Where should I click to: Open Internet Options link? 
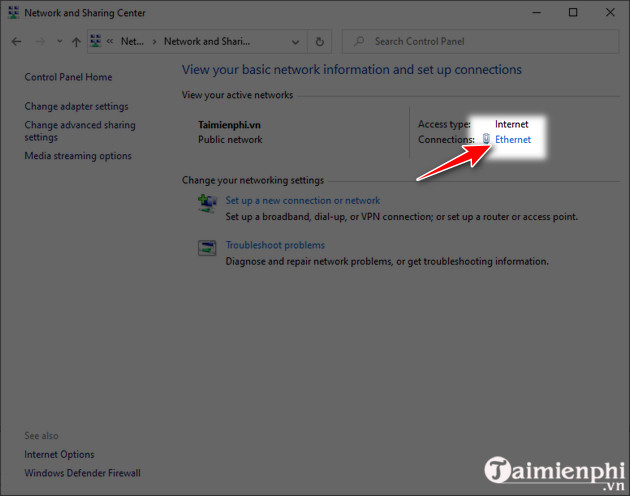[59, 455]
